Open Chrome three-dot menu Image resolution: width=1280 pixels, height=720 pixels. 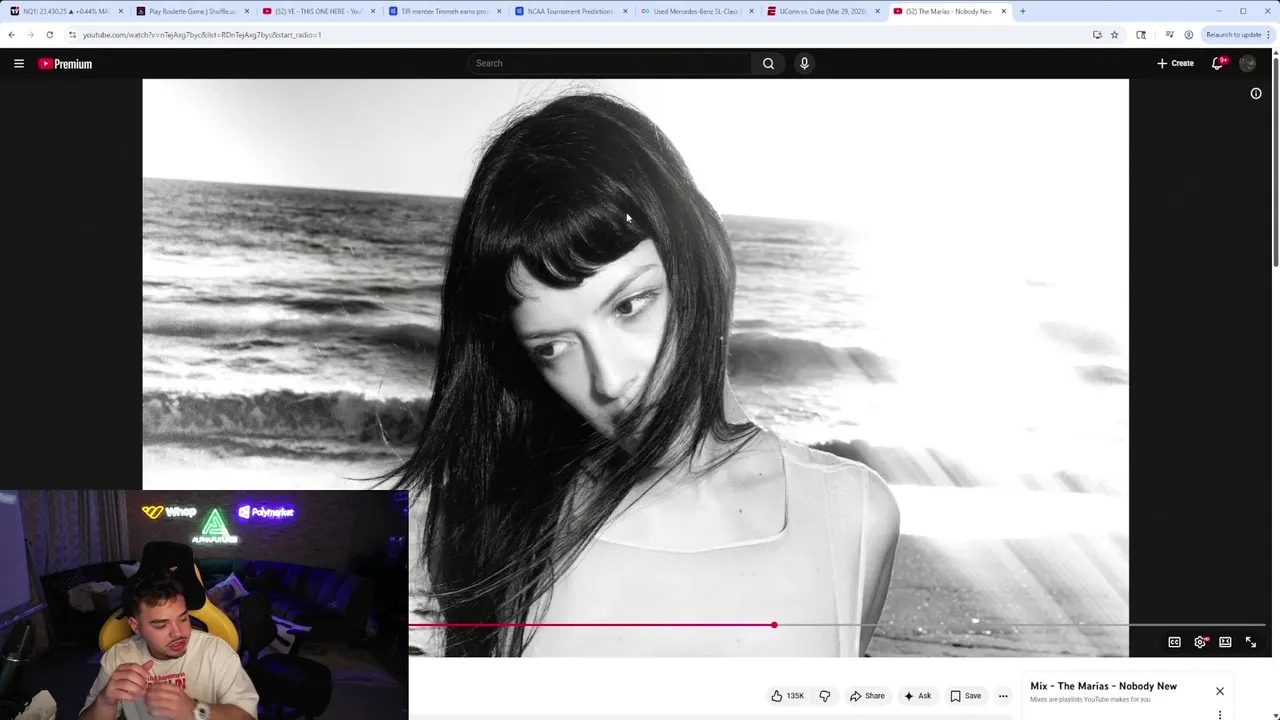pos(1270,34)
